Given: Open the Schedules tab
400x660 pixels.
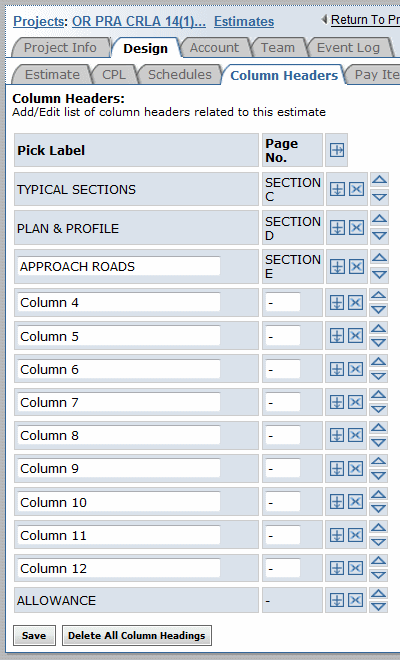Looking at the screenshot, I should 180,75.
